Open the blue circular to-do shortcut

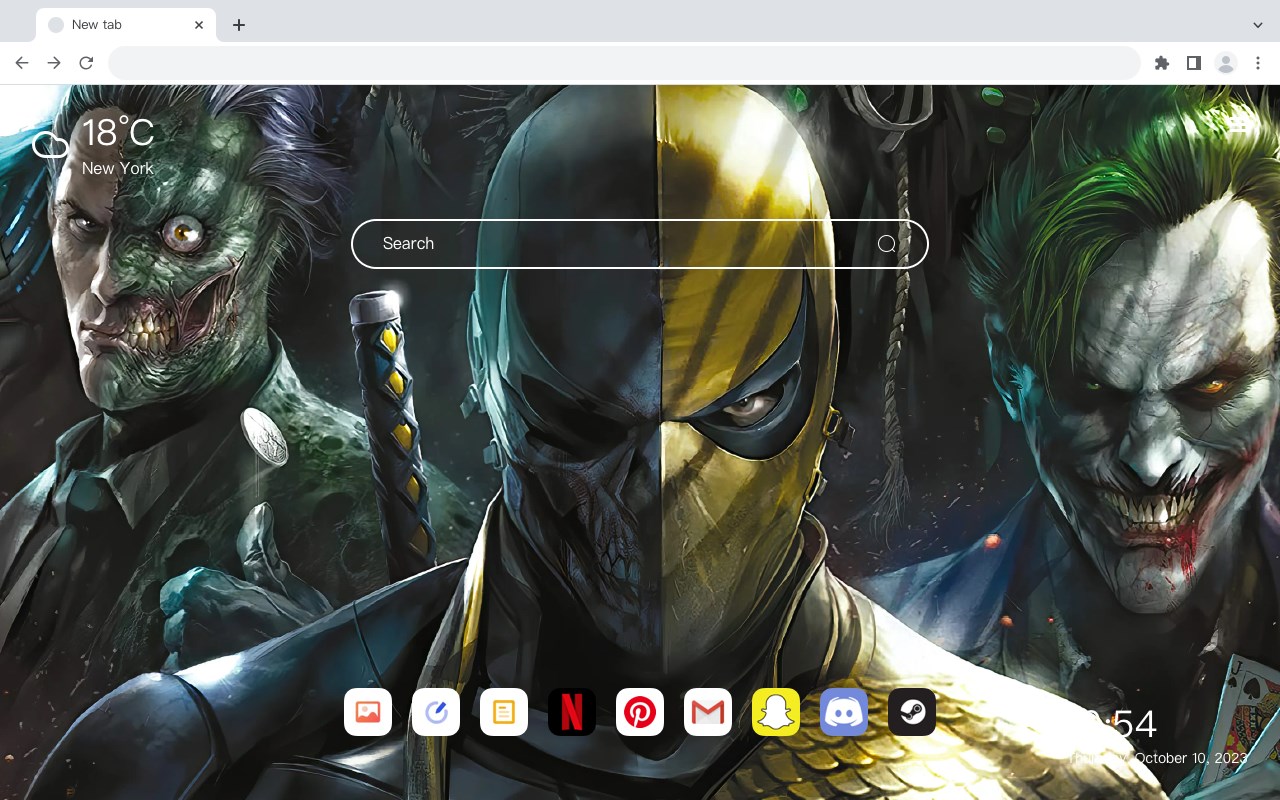[436, 712]
